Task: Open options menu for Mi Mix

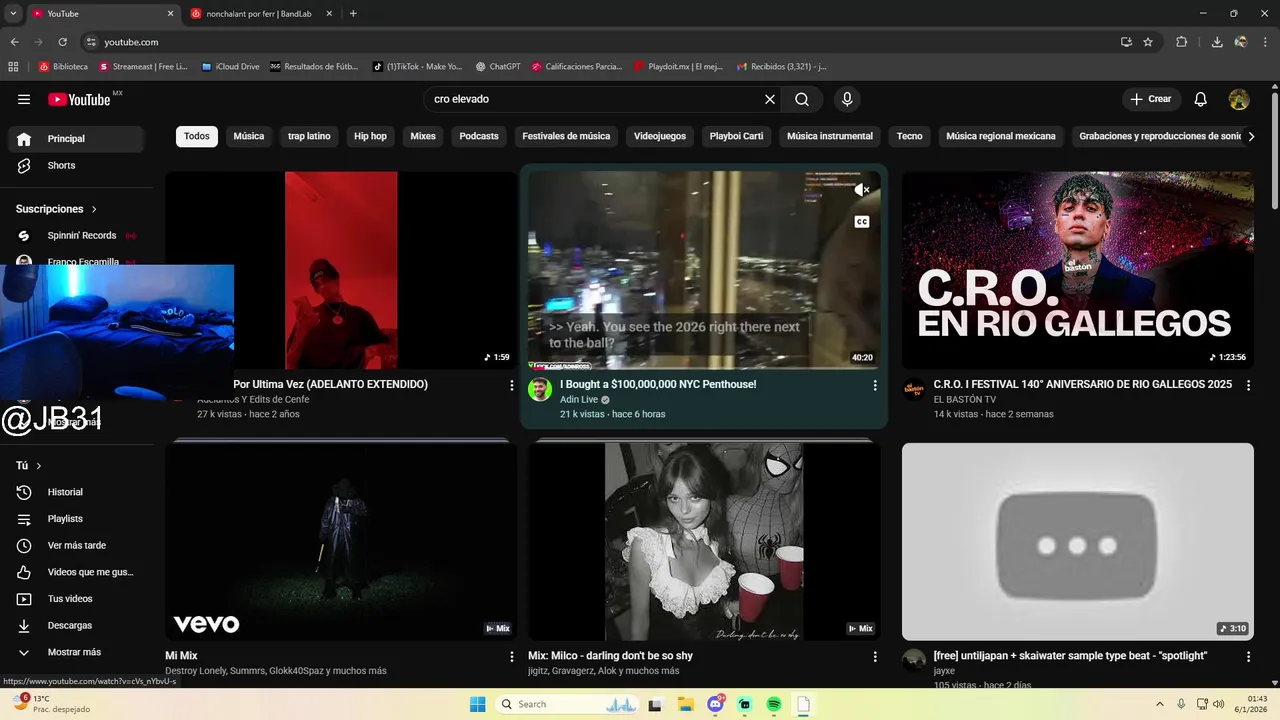Action: click(x=512, y=657)
